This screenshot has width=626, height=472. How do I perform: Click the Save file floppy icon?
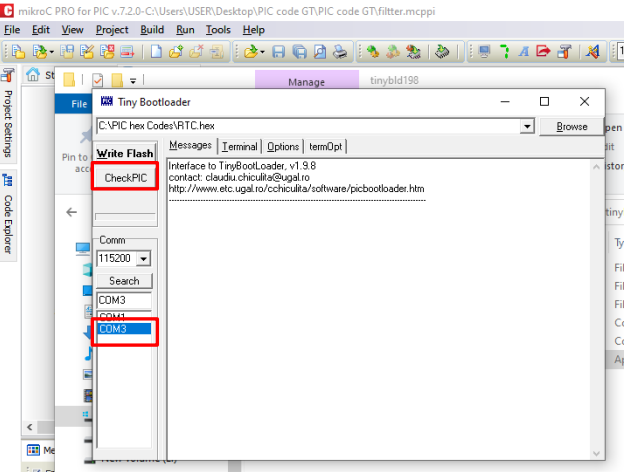pos(279,51)
